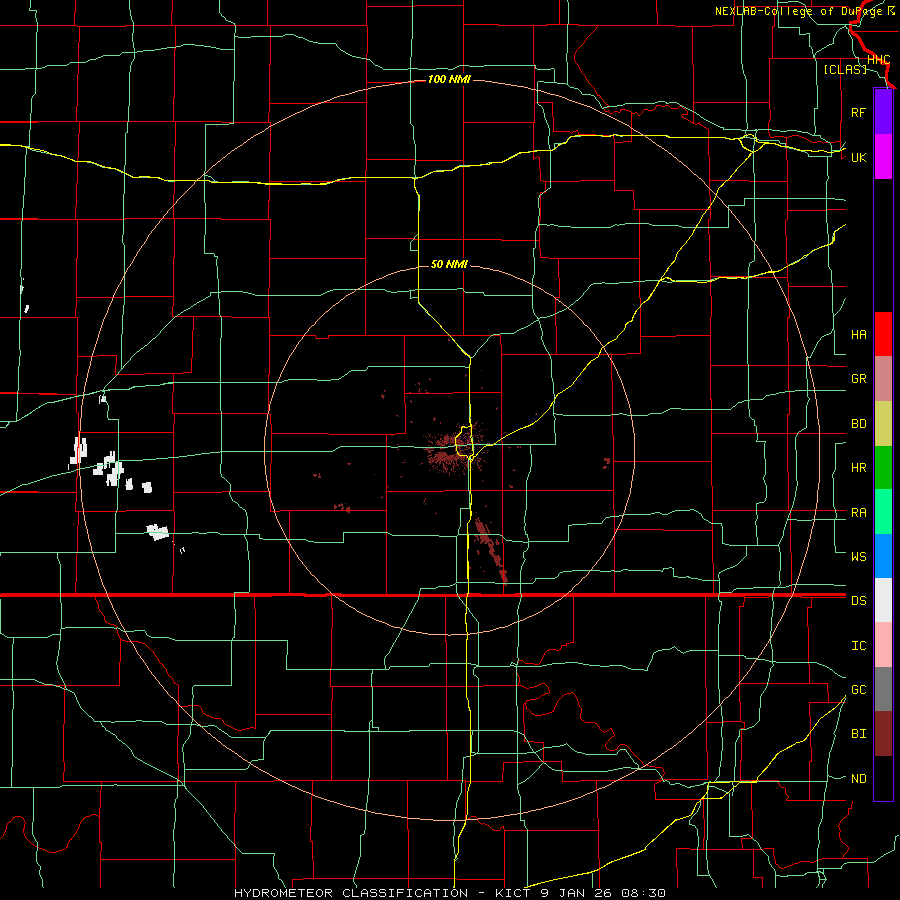Click the [CLAS] label text
The image size is (900, 900).
(x=845, y=69)
